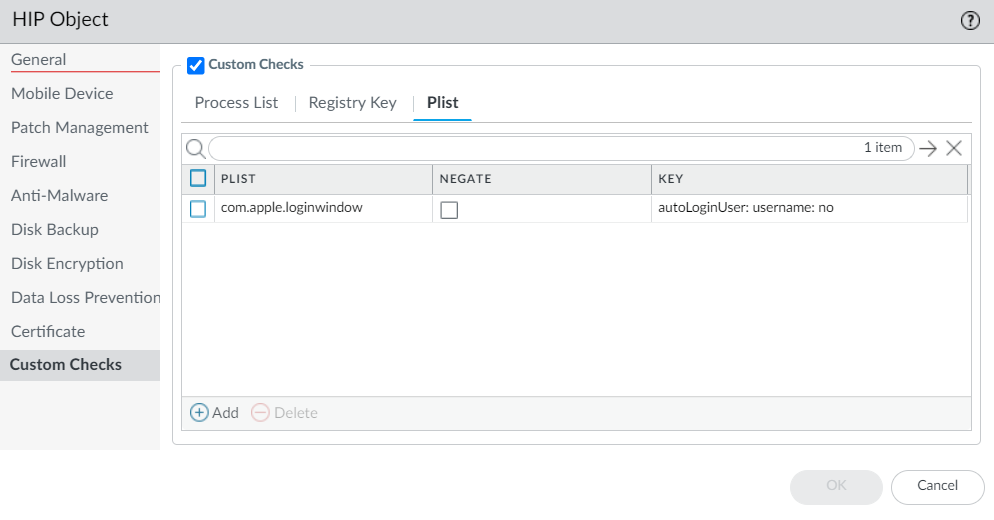Open the Mobile Device section
994x520 pixels.
[x=62, y=94]
